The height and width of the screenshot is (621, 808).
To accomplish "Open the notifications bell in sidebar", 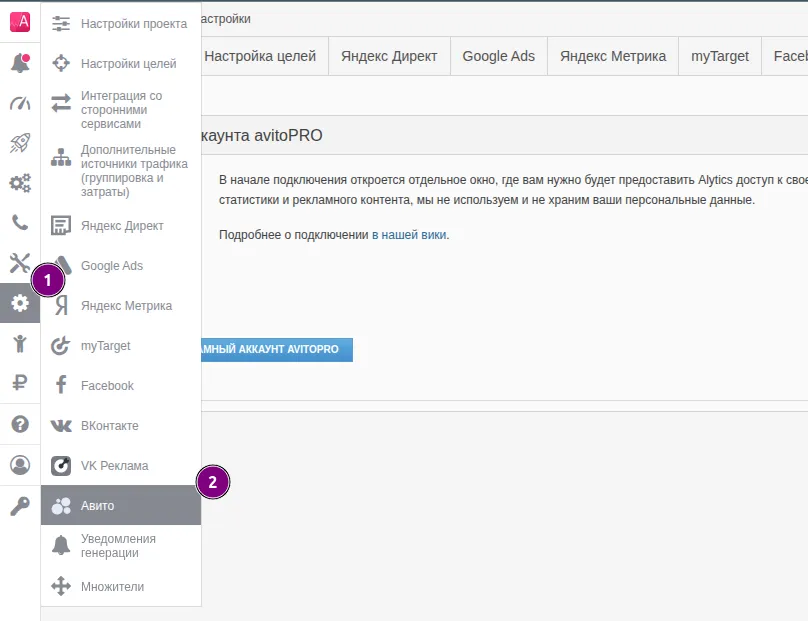I will click(x=20, y=63).
